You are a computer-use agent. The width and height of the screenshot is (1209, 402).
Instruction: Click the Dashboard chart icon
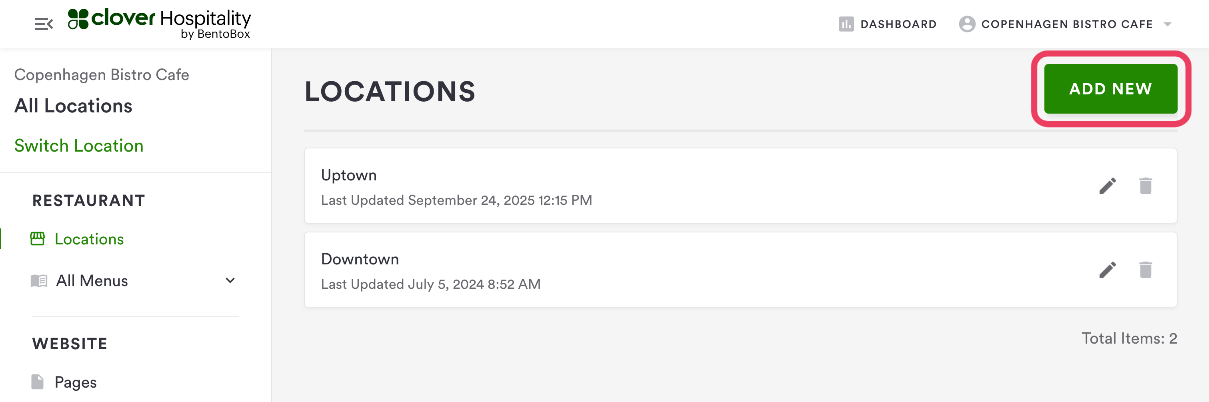point(846,24)
